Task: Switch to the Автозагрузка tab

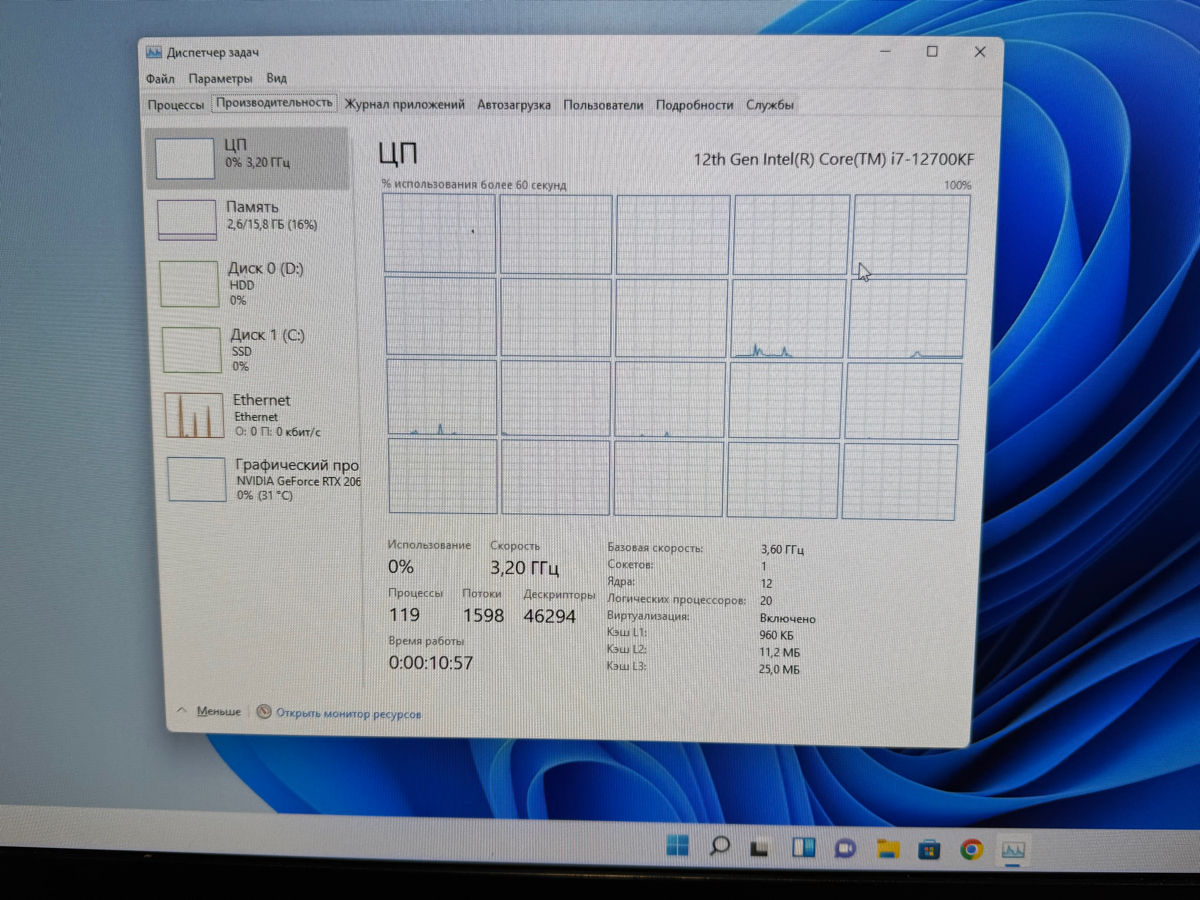Action: click(514, 104)
